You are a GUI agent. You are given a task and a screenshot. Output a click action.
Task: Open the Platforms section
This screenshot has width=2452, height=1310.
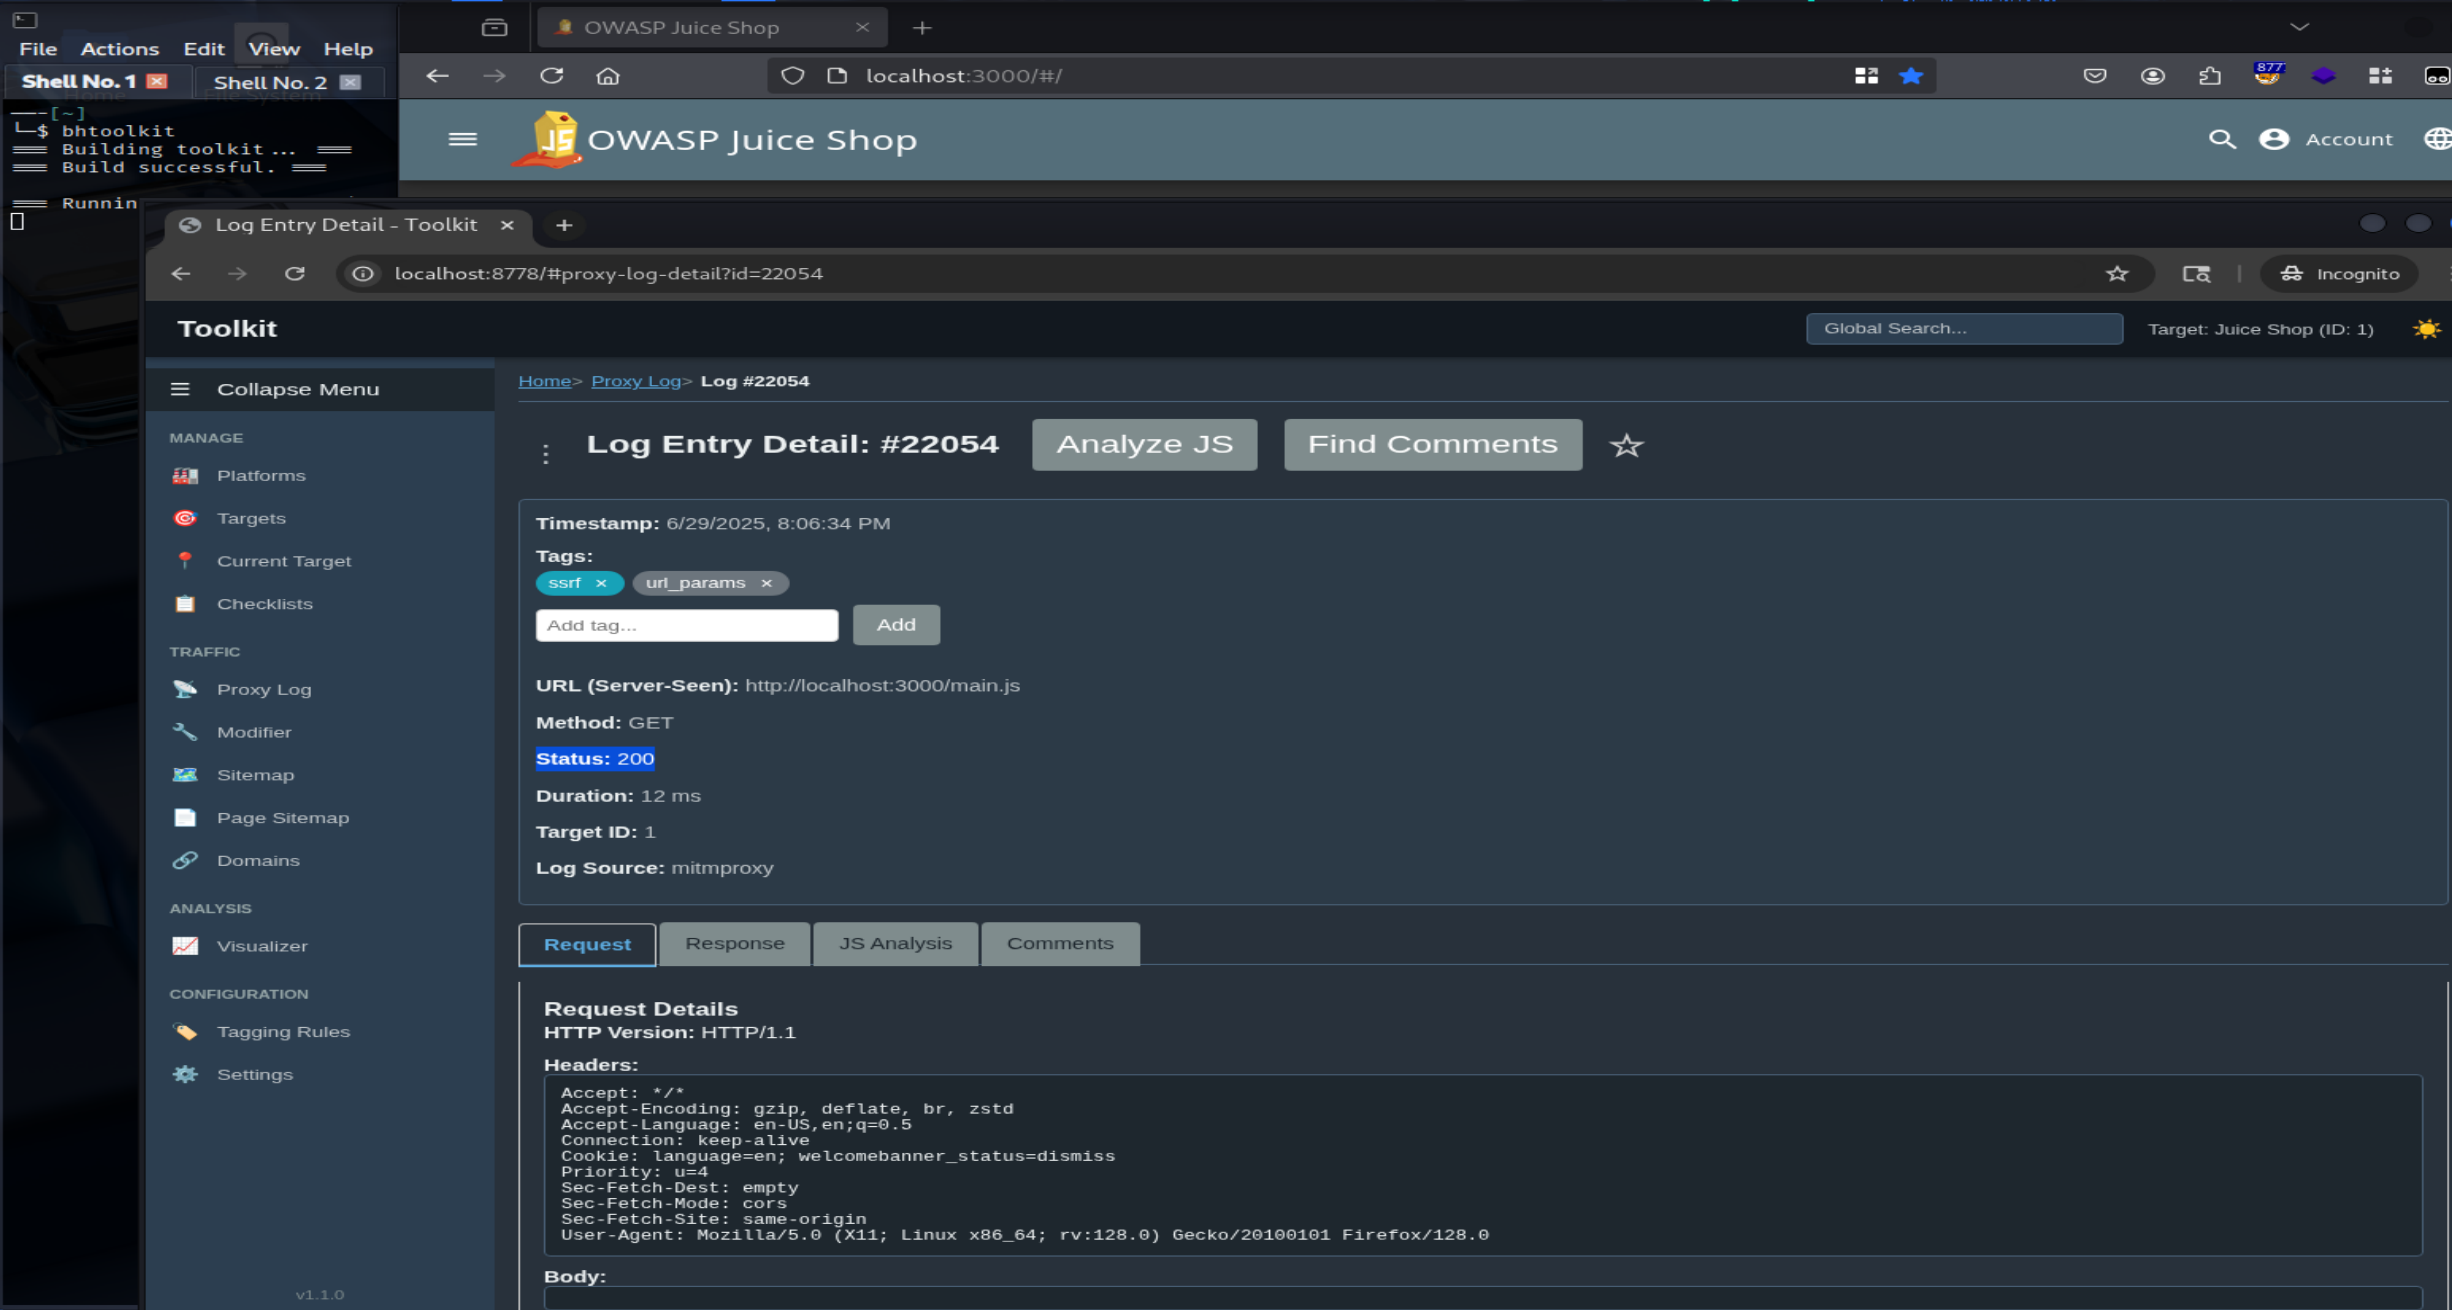262,475
